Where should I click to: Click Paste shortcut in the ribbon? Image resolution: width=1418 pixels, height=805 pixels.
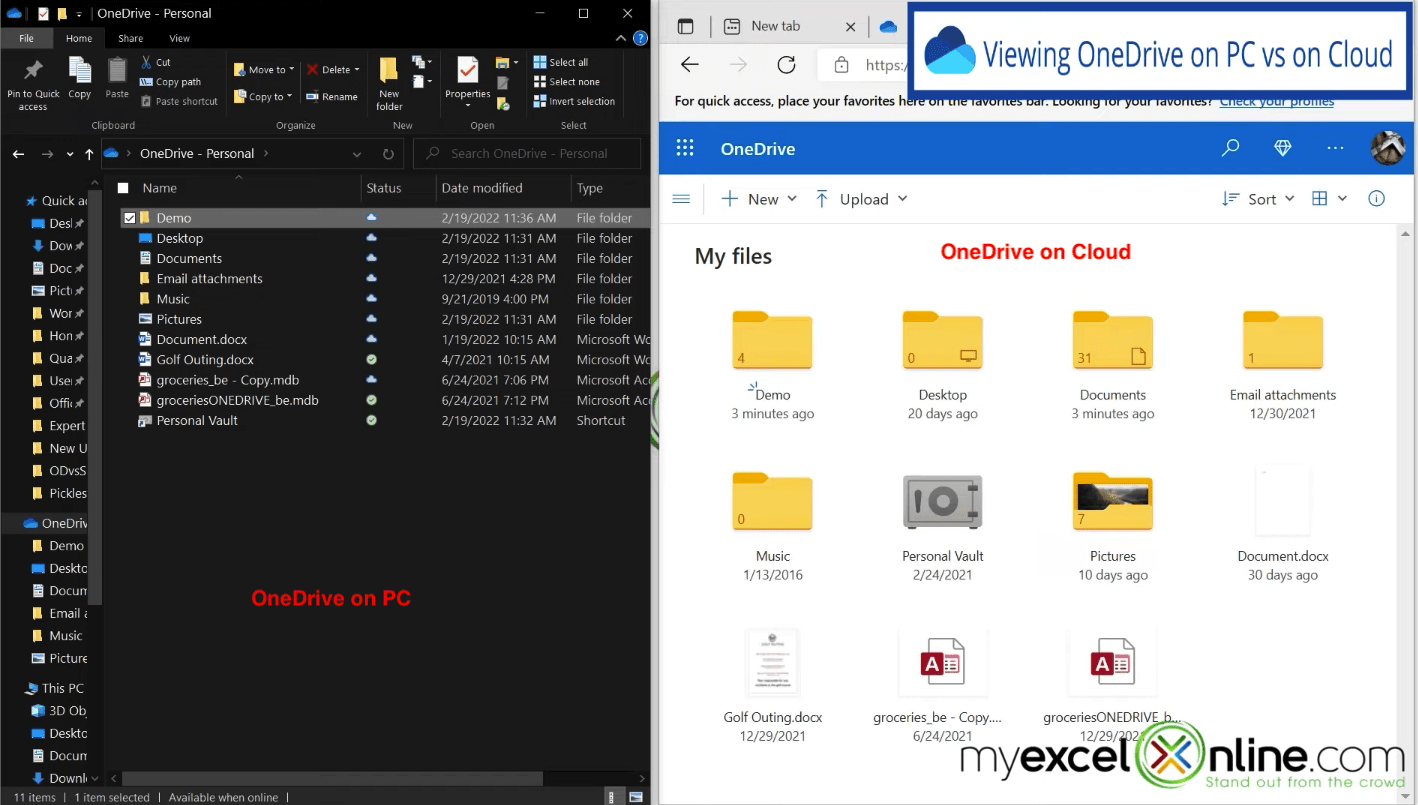179,101
